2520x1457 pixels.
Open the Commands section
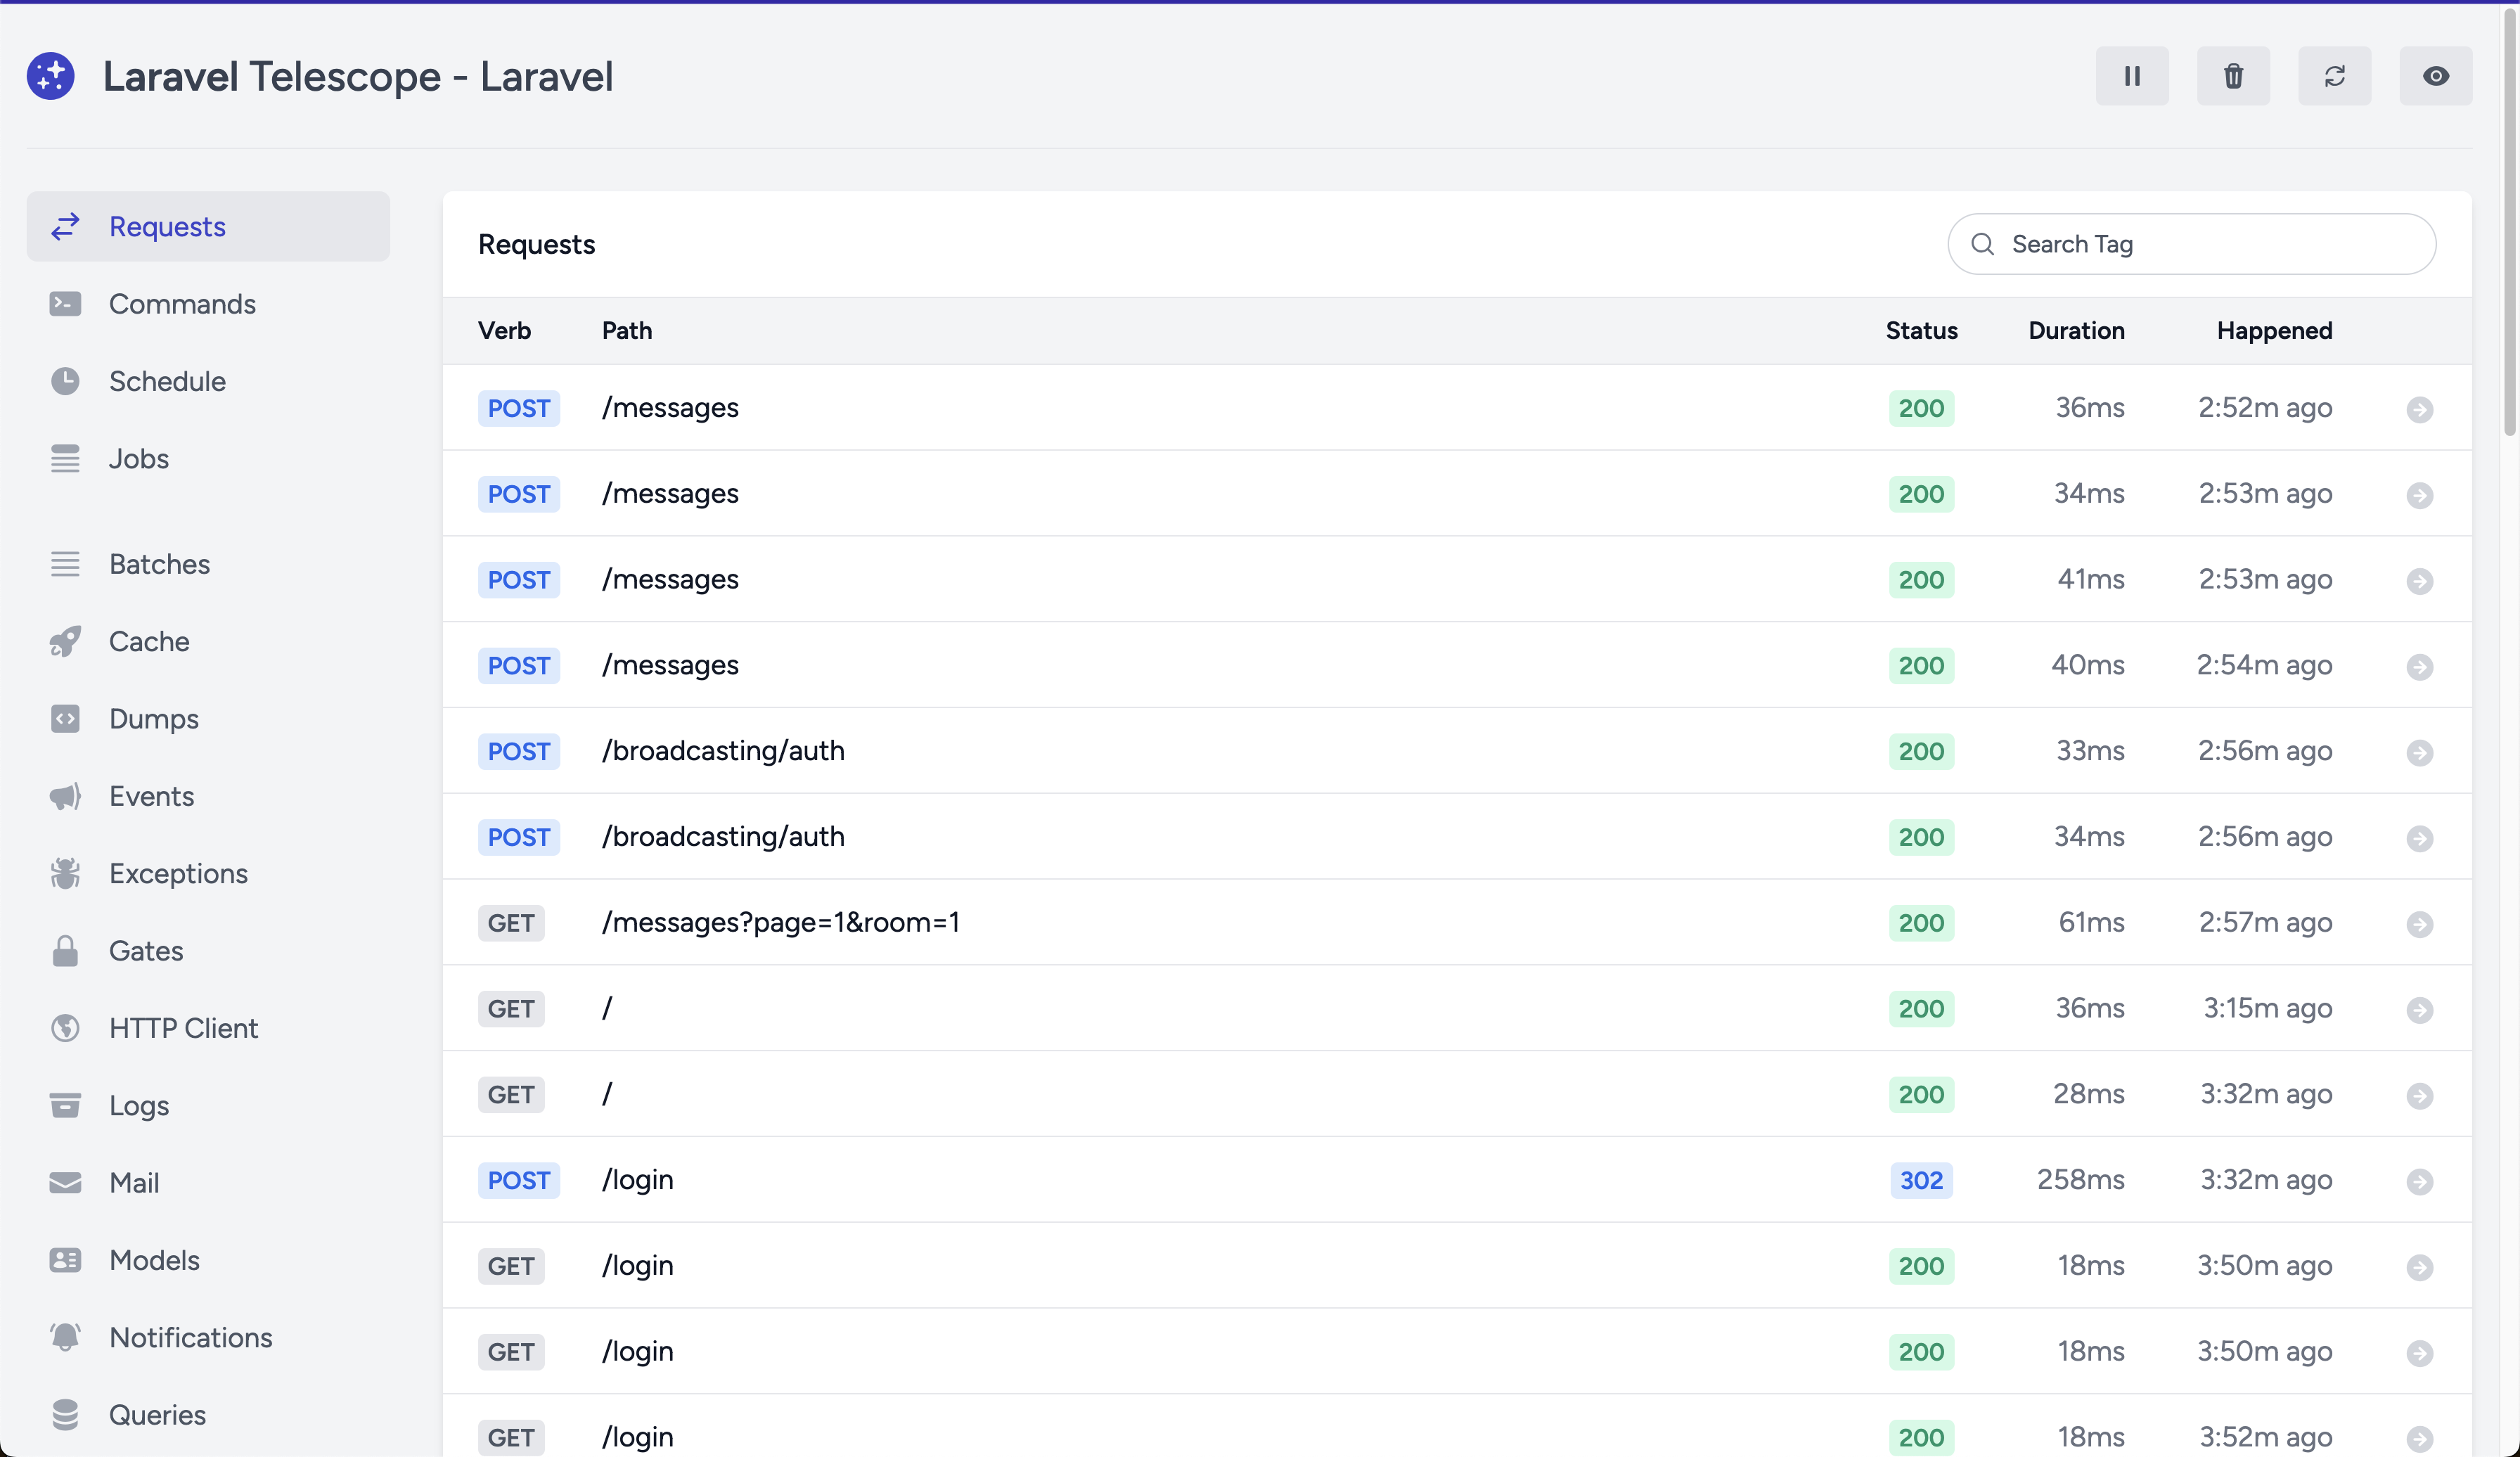(182, 304)
